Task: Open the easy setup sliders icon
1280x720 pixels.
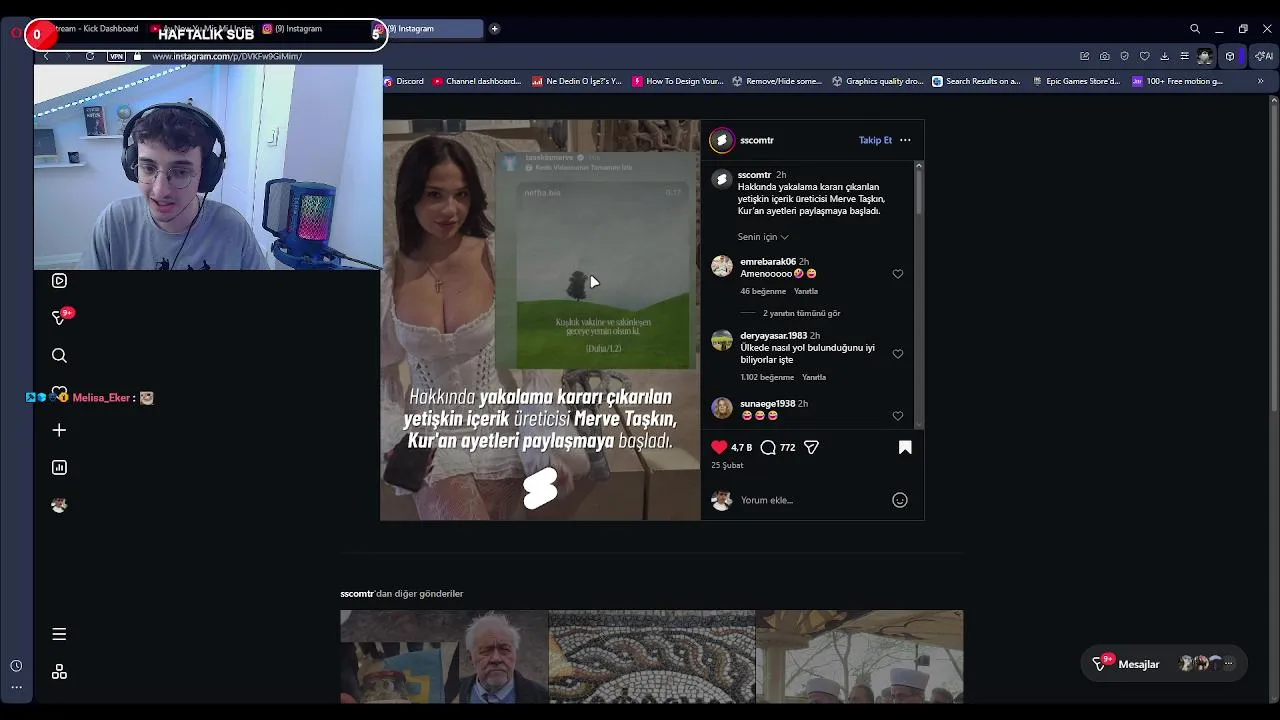Action: pos(1184,56)
